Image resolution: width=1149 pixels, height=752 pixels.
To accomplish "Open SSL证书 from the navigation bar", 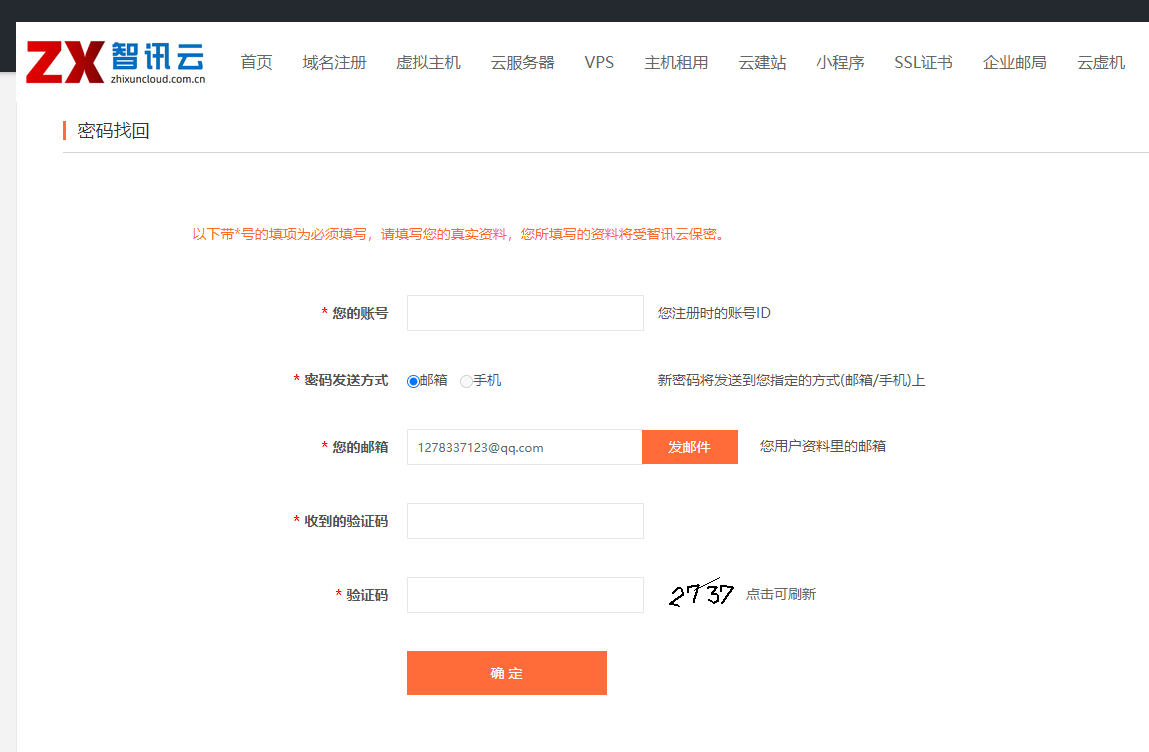I will point(923,62).
